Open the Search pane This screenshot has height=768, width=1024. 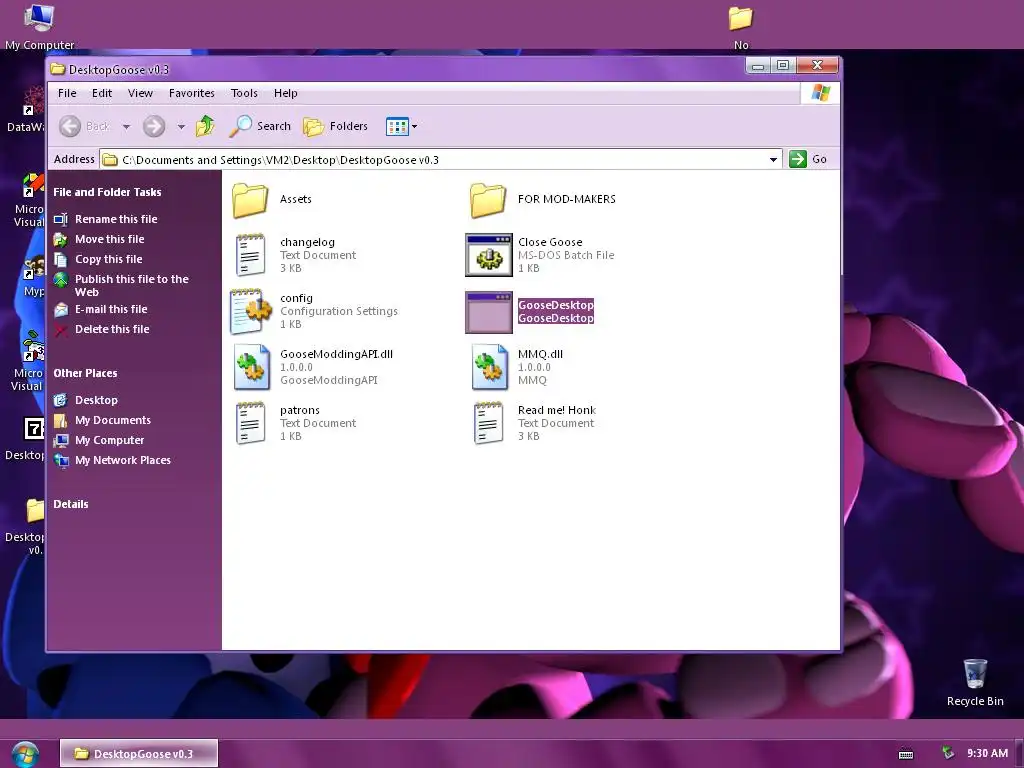[260, 126]
